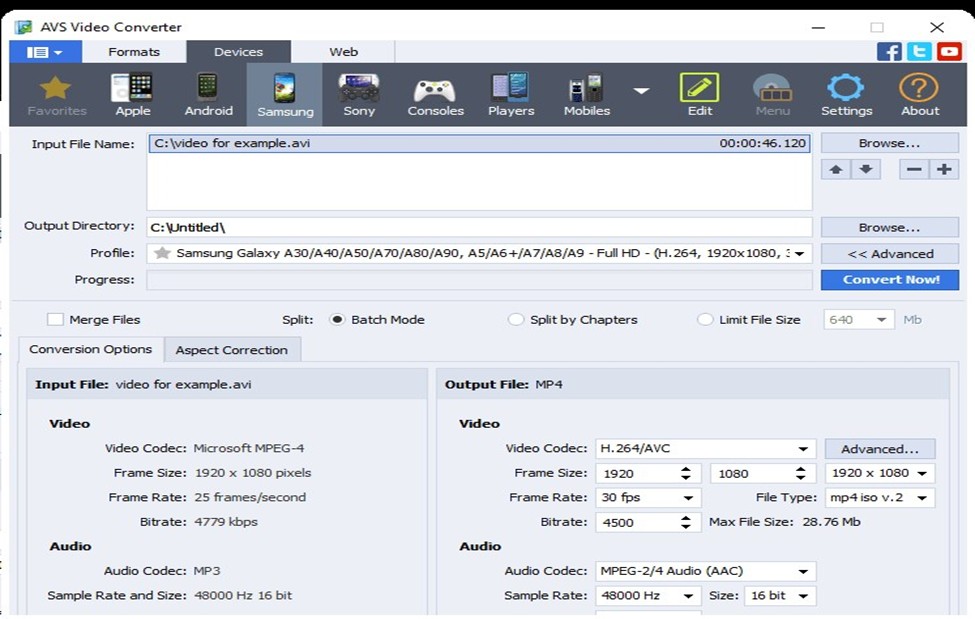Click Browse next to Output Directory
Viewport: 975px width, 619px height.
click(889, 227)
